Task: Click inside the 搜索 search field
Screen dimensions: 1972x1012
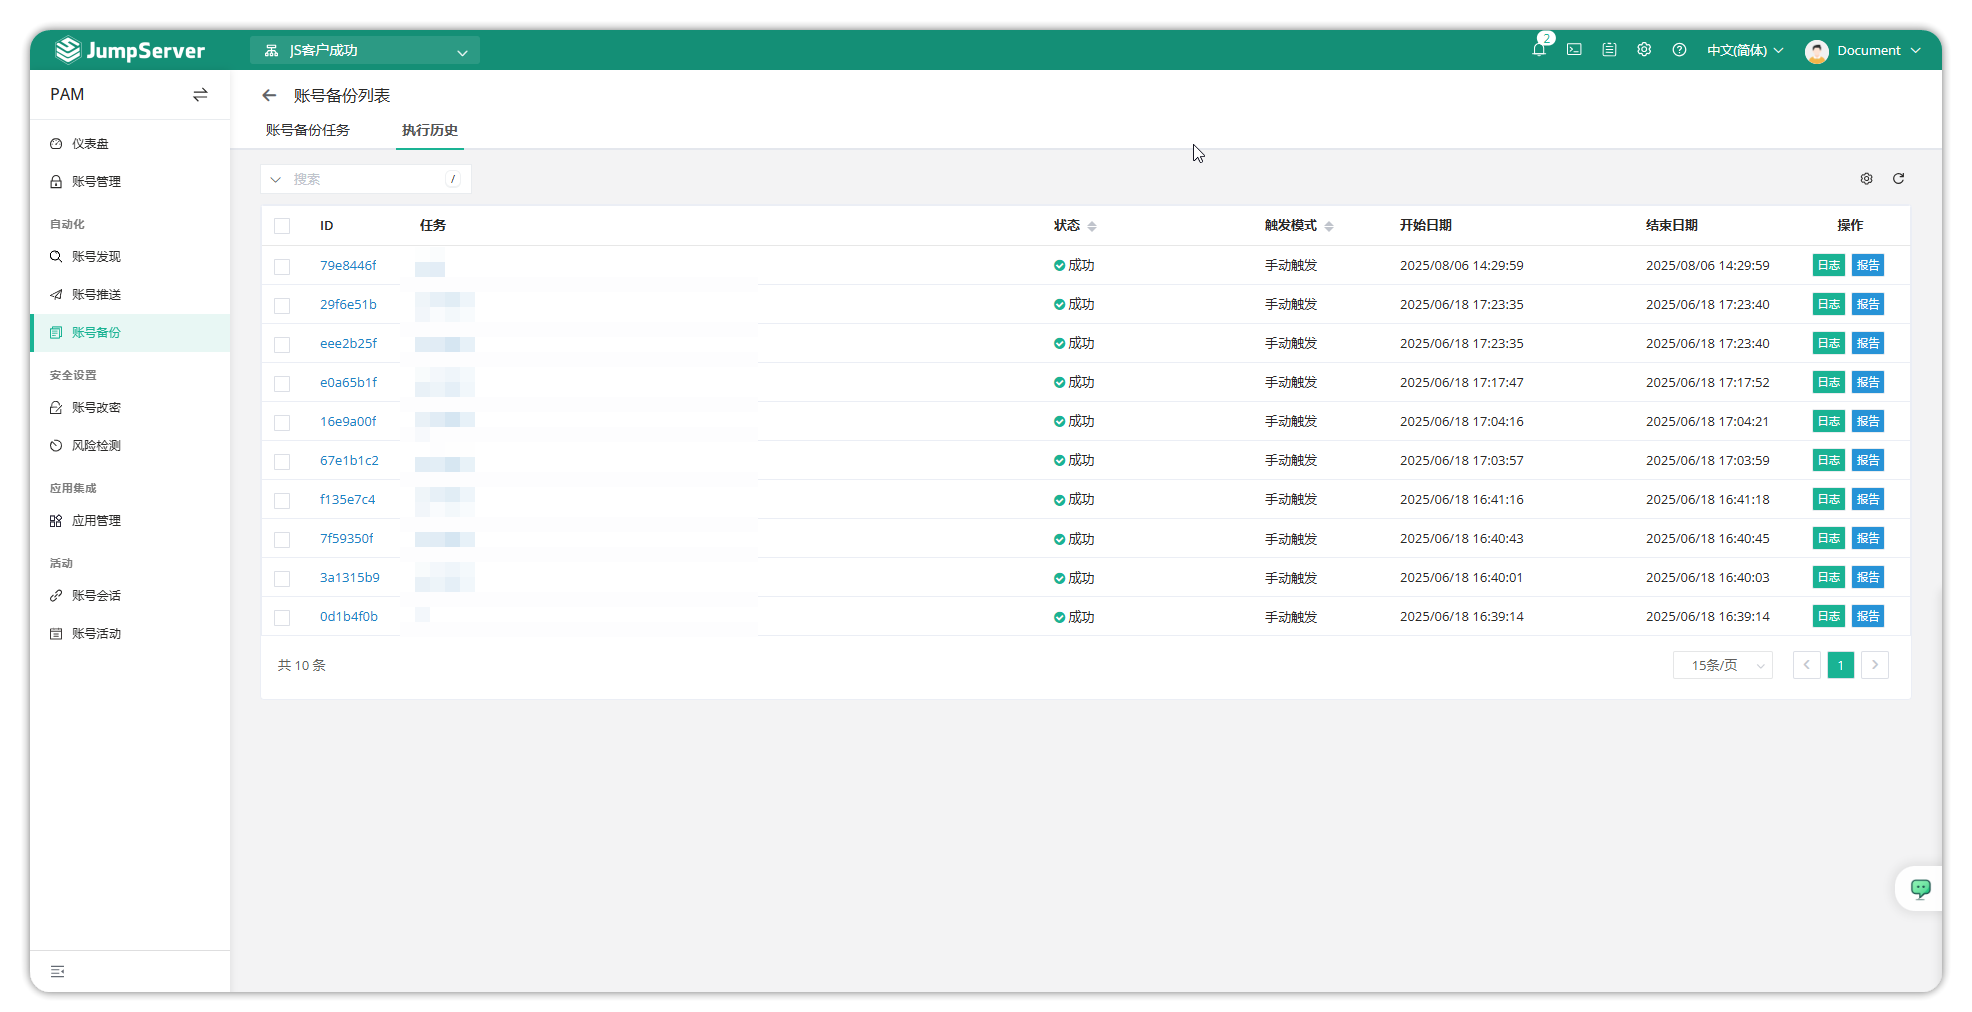Action: [365, 180]
